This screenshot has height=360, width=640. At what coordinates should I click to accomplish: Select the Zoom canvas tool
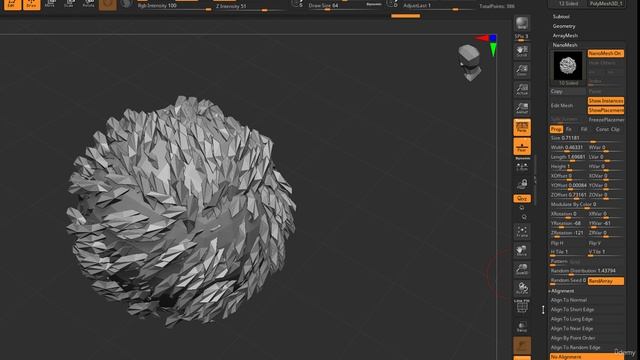tap(522, 70)
